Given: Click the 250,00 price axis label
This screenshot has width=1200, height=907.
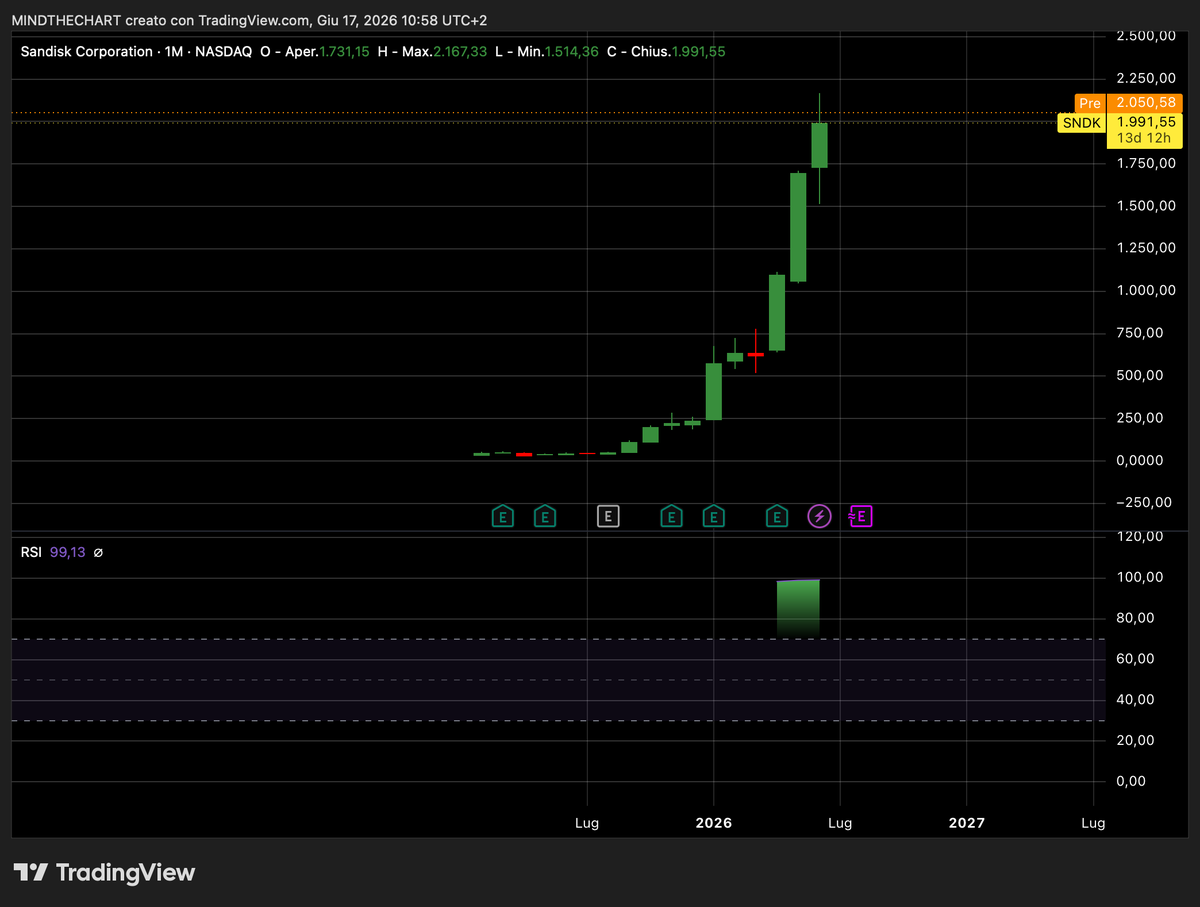Looking at the screenshot, I should (x=1140, y=418).
